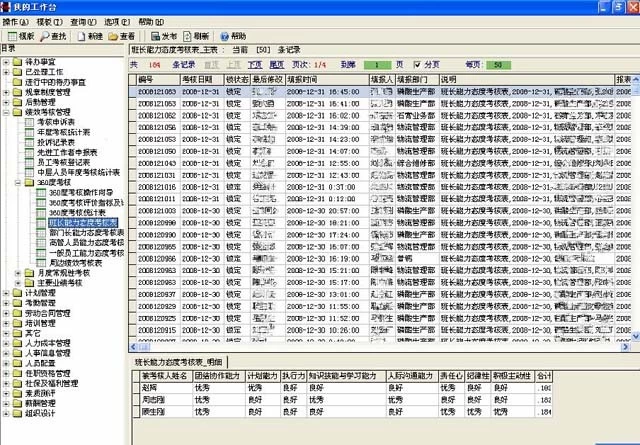This screenshot has width=640, height=445.
Task: Open the 操作 menu
Action: click(x=14, y=20)
